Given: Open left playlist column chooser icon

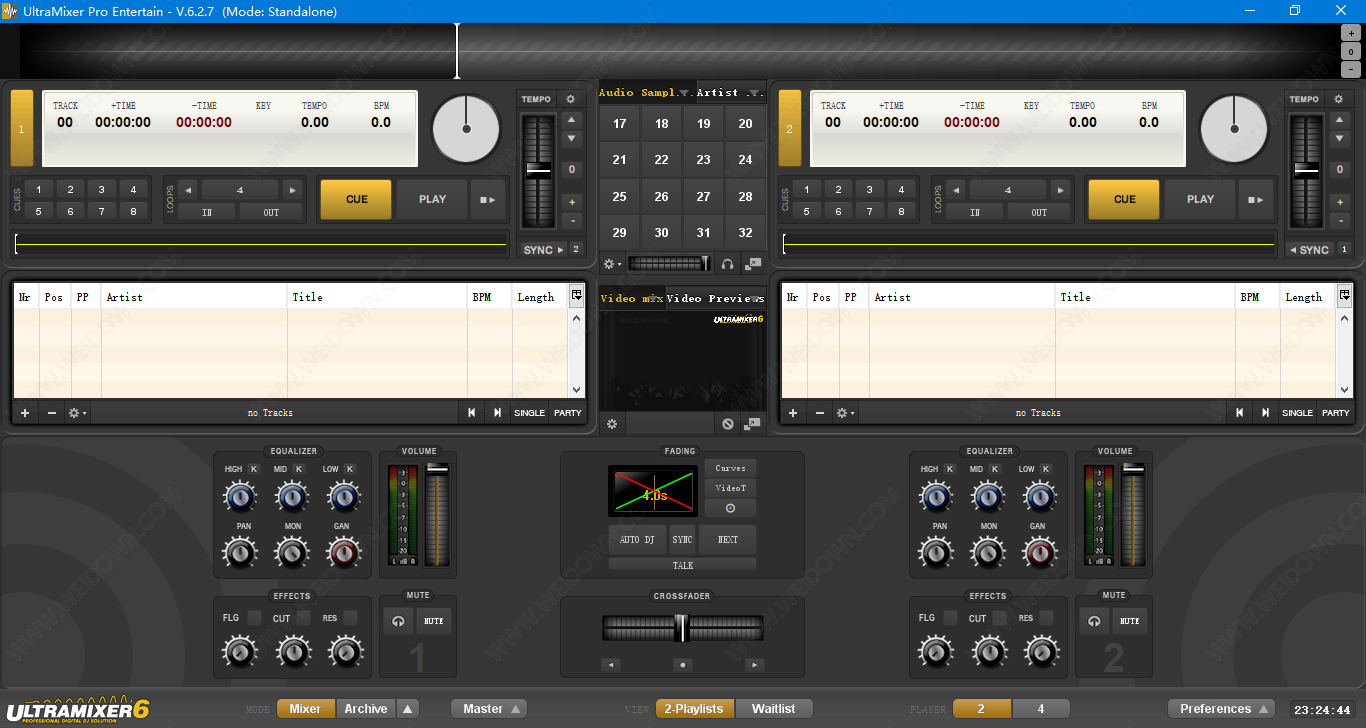Looking at the screenshot, I should click(x=577, y=295).
